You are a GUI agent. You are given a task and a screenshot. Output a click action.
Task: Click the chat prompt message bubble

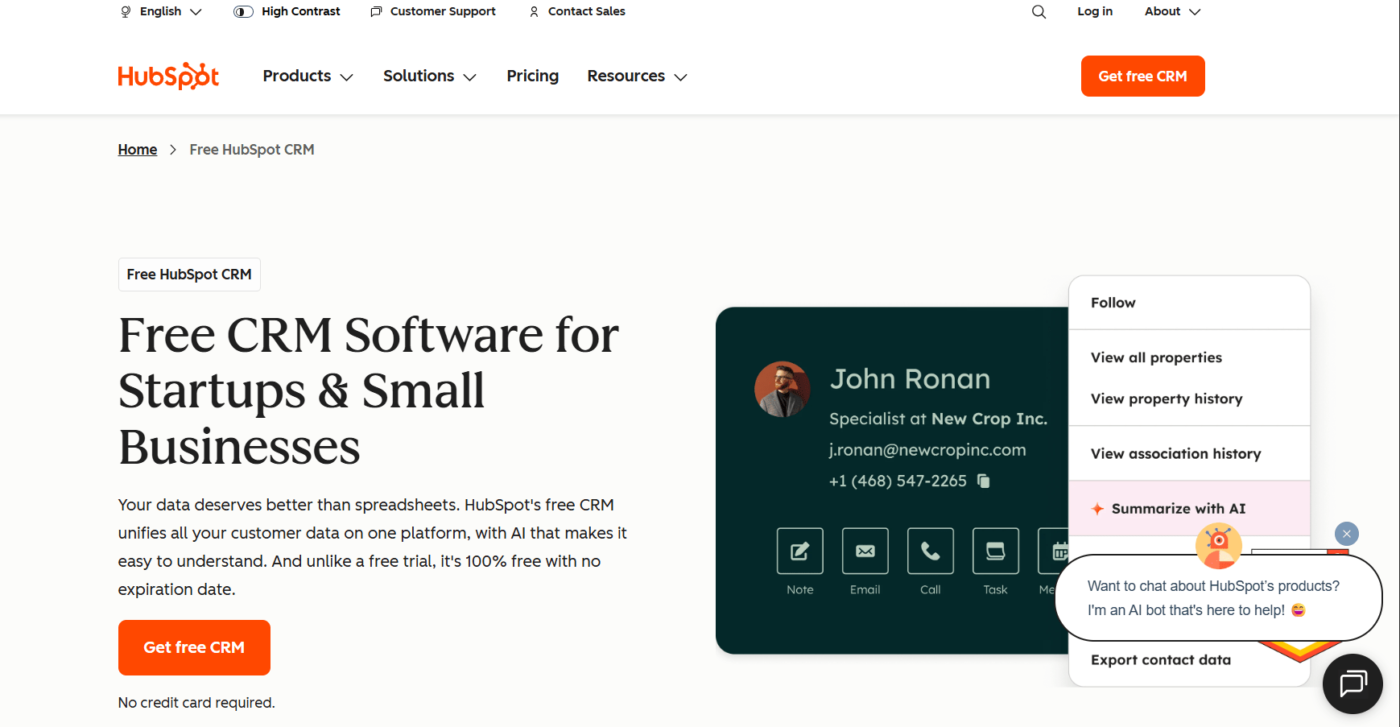(x=1217, y=598)
